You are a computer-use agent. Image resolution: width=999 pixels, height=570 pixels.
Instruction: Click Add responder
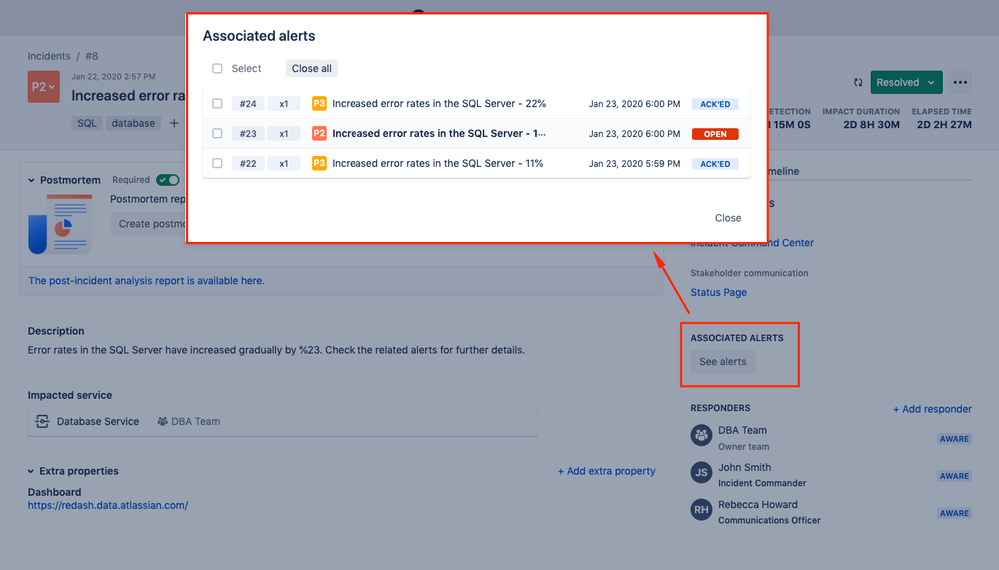pyautogui.click(x=932, y=409)
